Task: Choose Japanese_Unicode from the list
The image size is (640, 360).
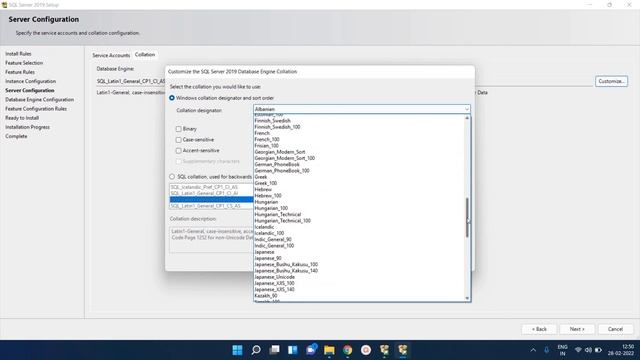Action: 275,277
